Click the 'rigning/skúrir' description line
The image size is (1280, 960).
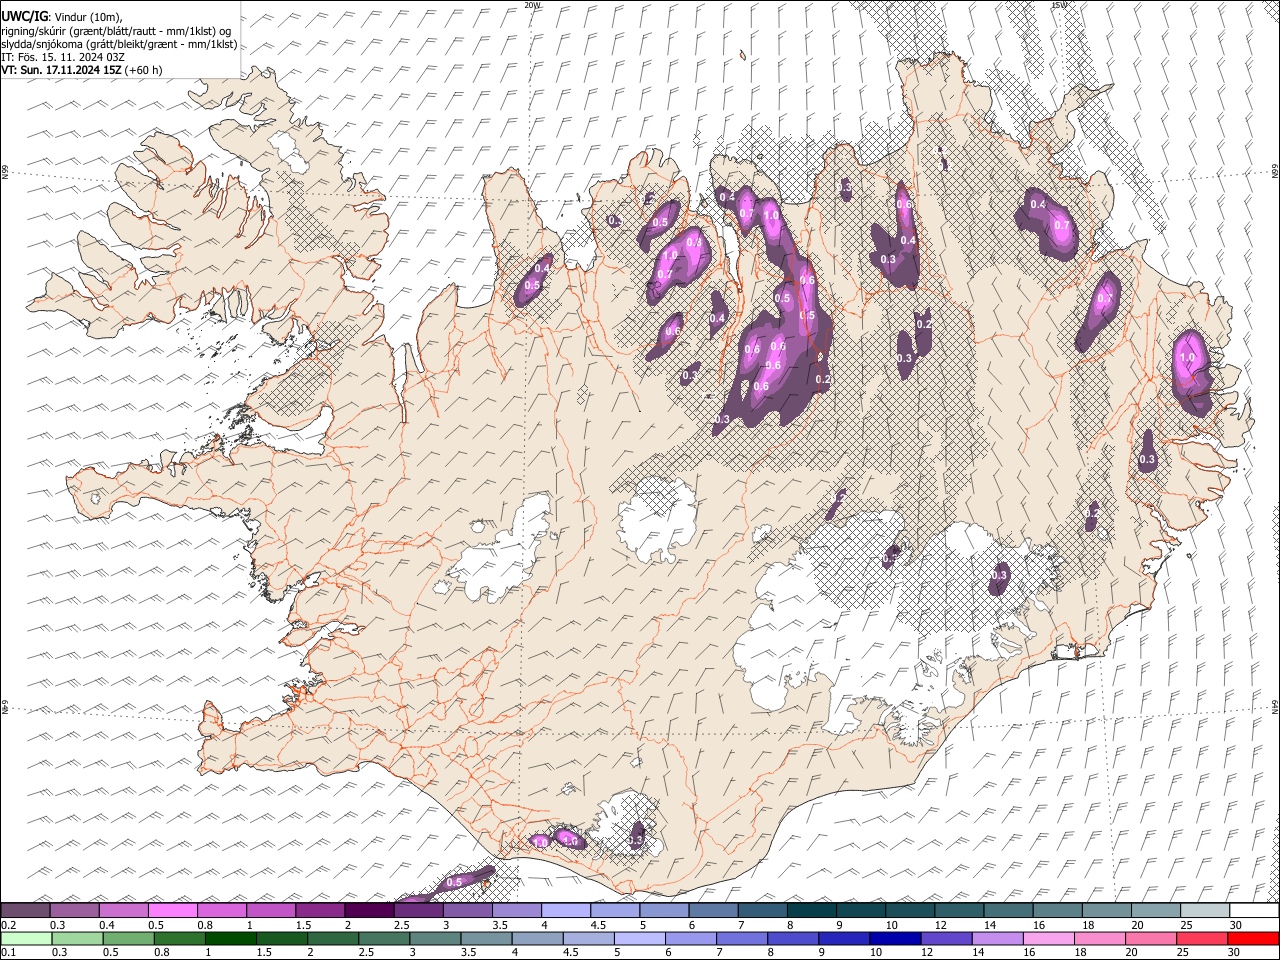pyautogui.click(x=116, y=31)
